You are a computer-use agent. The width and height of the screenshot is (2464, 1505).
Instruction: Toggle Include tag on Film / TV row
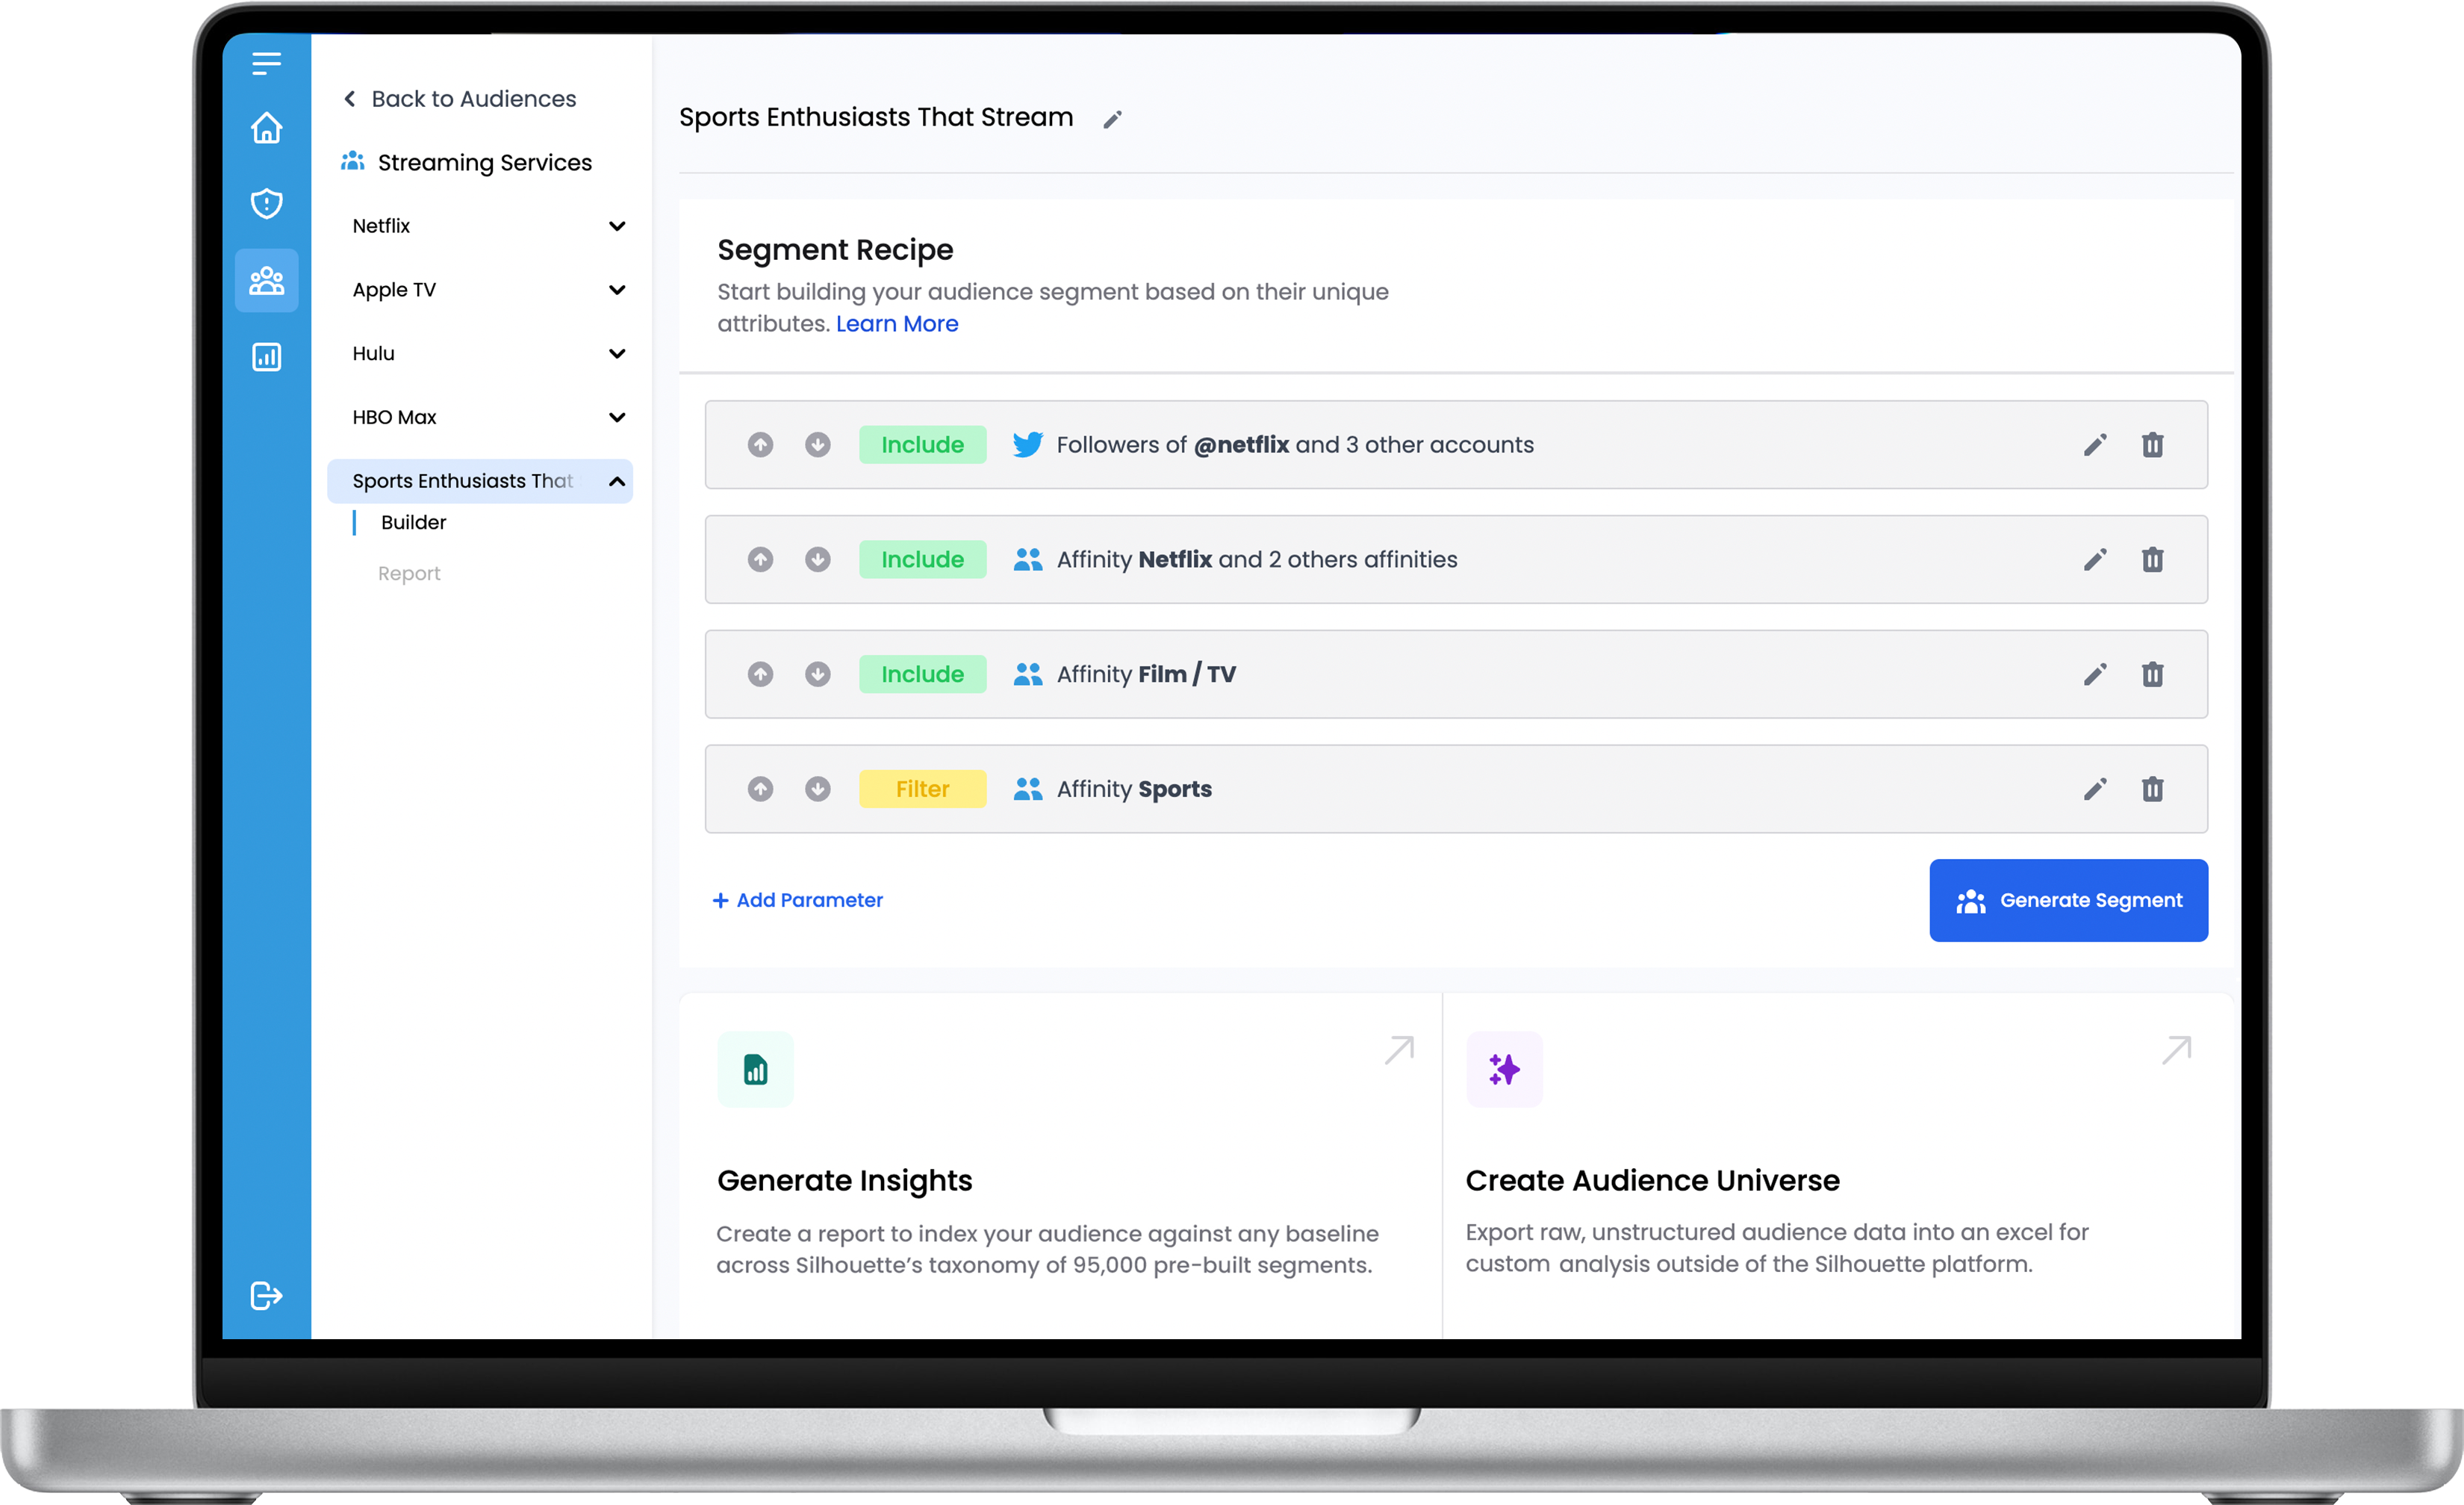tap(922, 675)
